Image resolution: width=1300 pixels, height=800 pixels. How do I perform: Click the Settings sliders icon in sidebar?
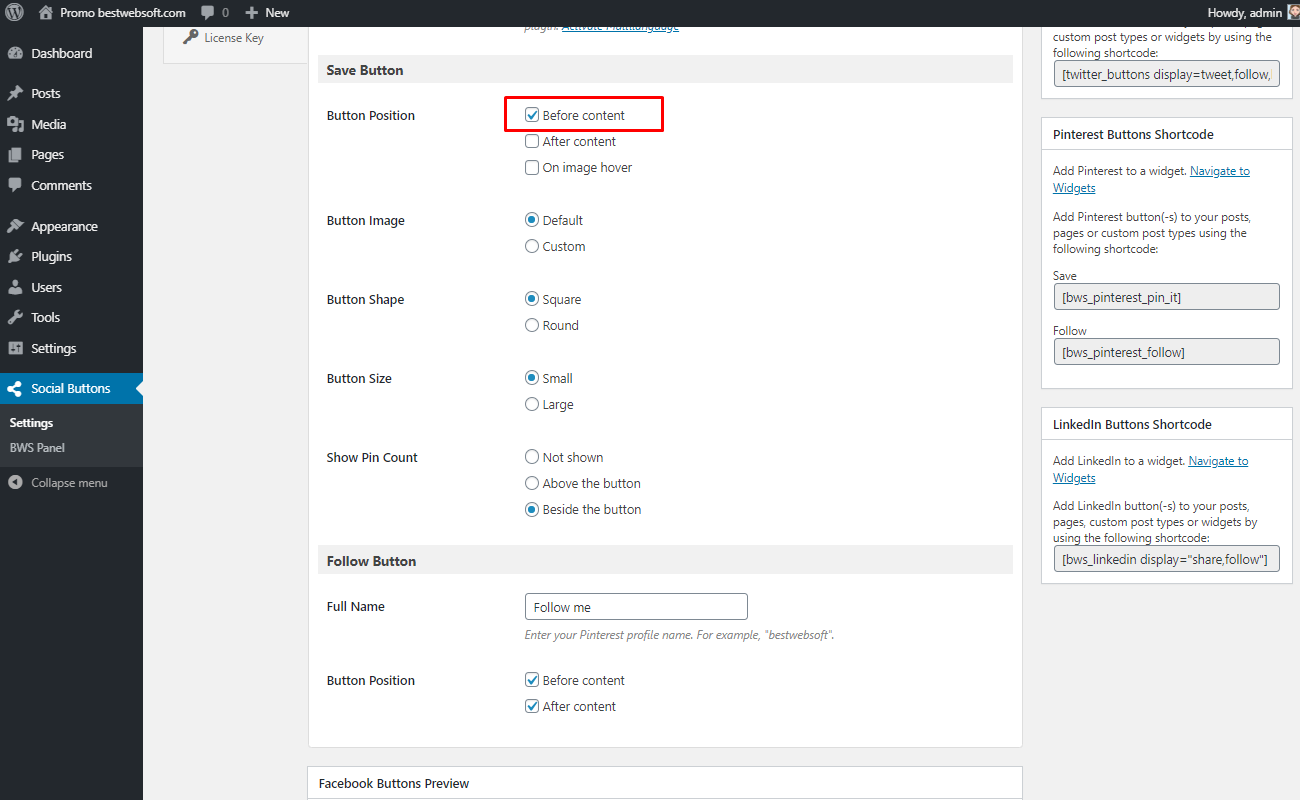15,348
